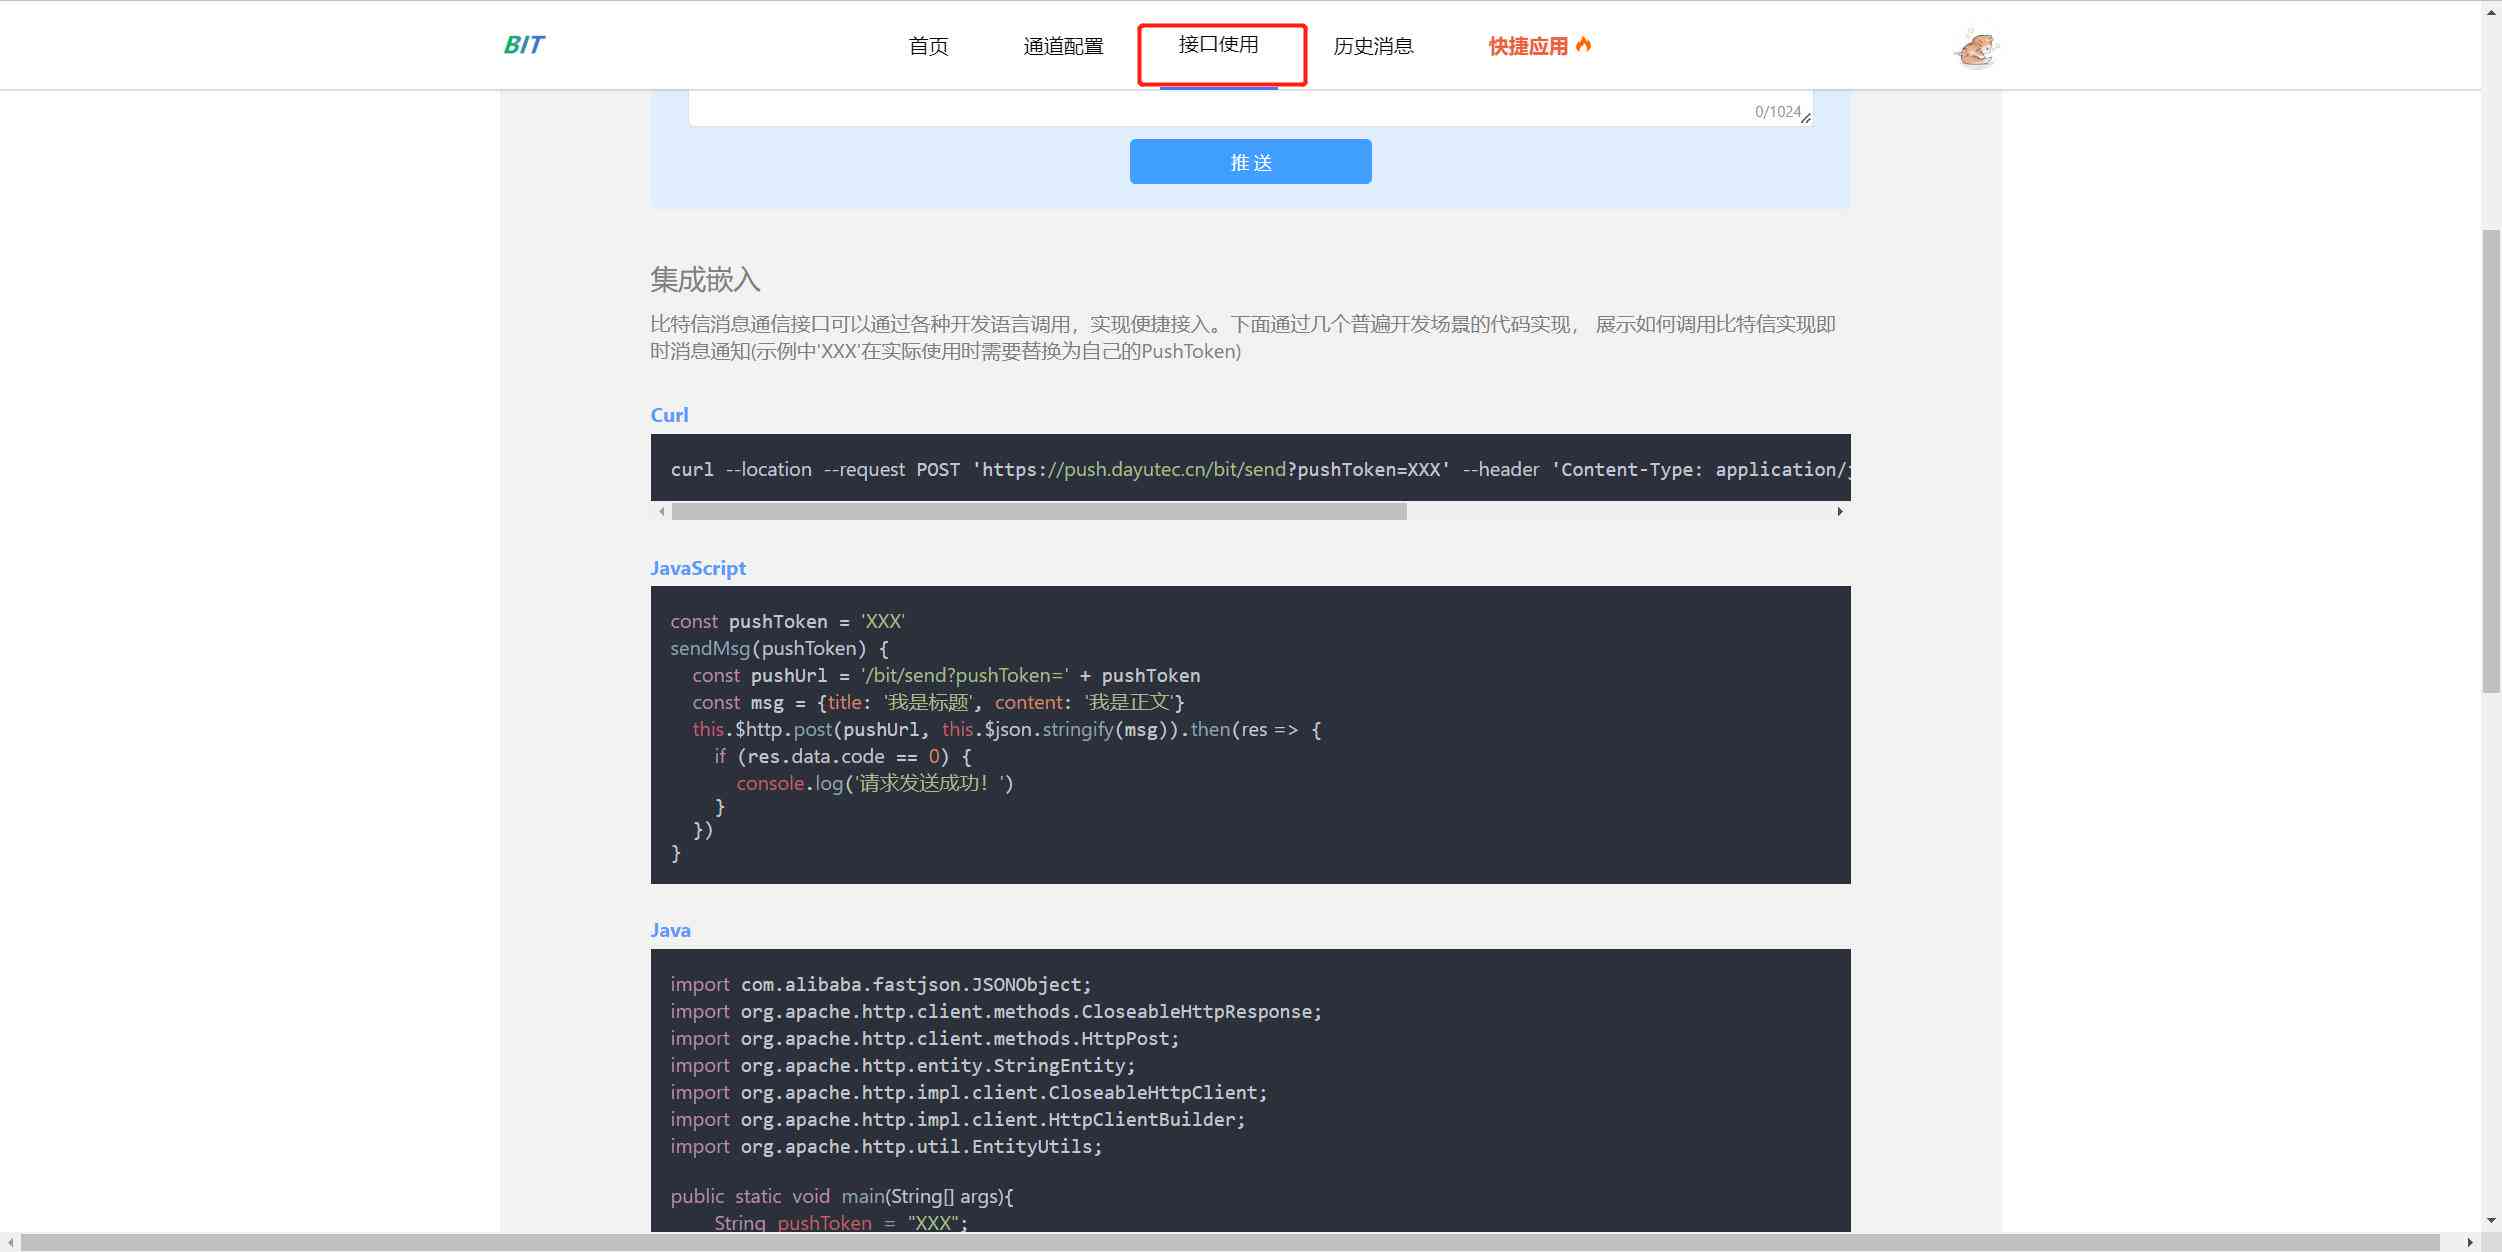Click the import HttpClientBuilder line

coord(958,1120)
